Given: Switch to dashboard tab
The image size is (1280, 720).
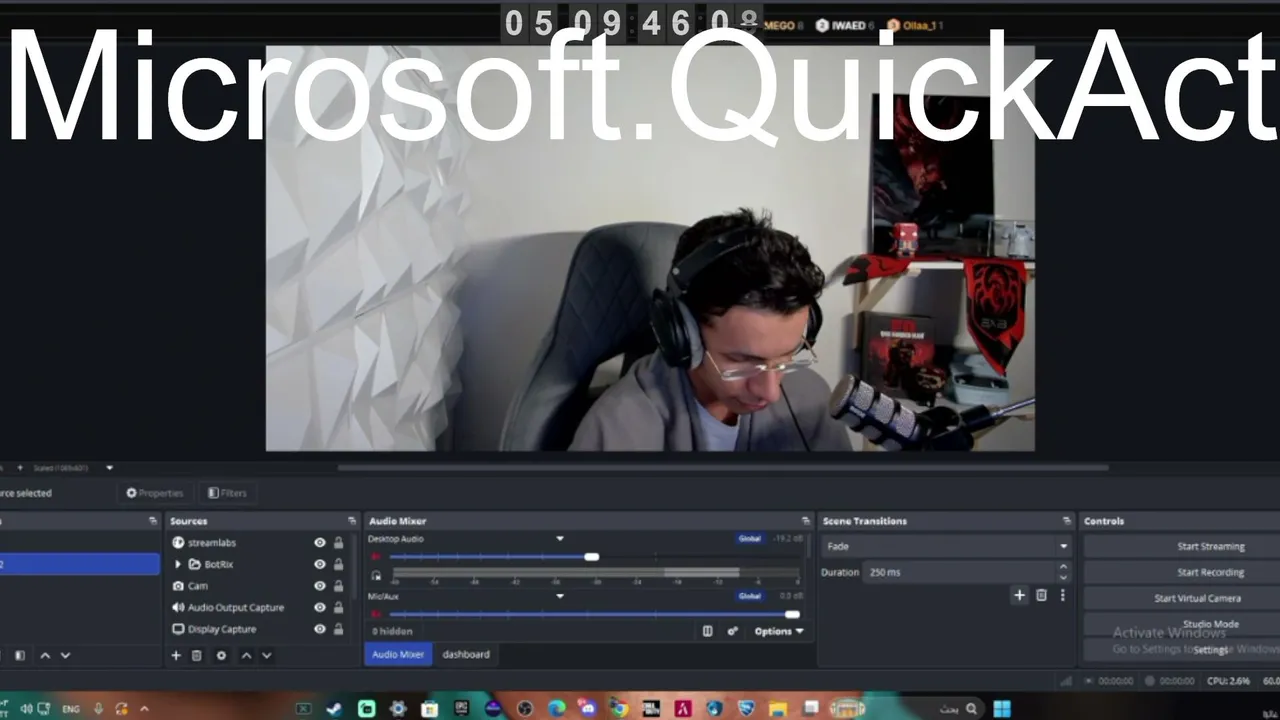Looking at the screenshot, I should point(466,655).
